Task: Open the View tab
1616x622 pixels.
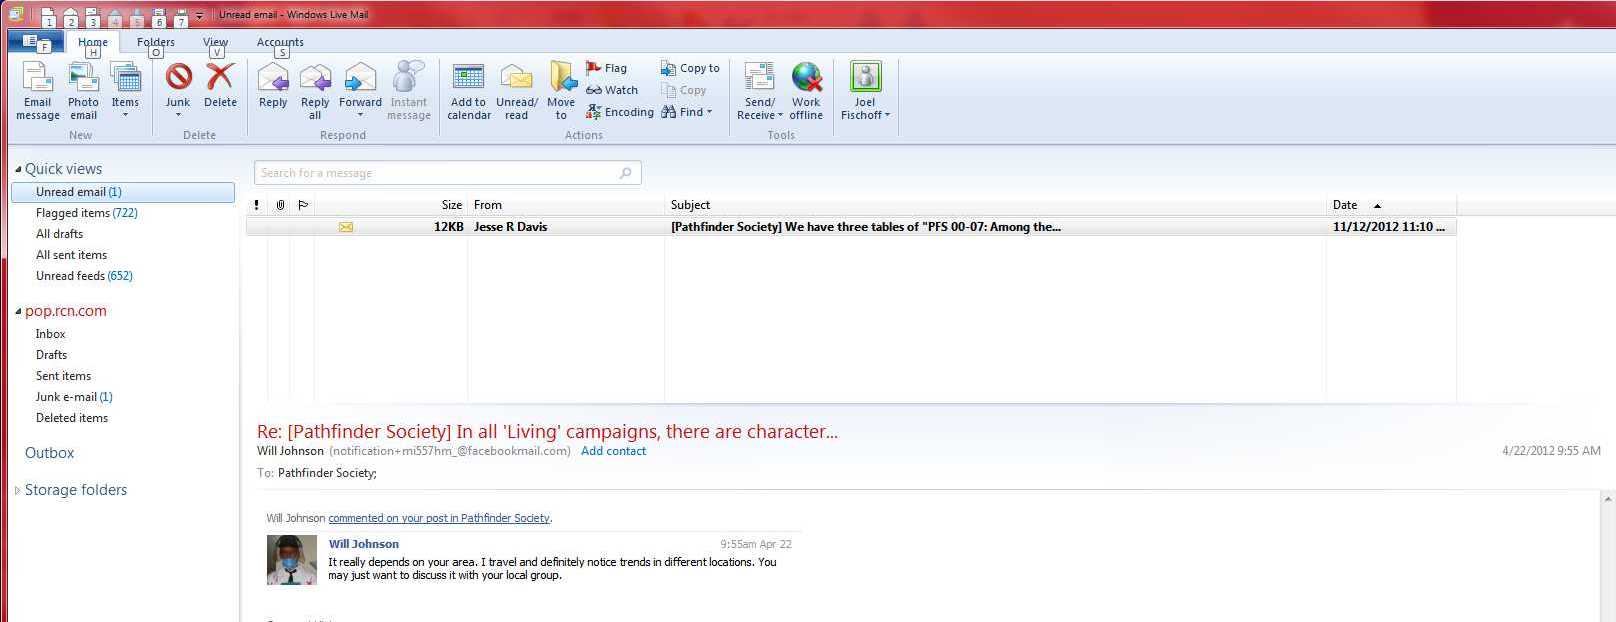Action: pos(215,42)
